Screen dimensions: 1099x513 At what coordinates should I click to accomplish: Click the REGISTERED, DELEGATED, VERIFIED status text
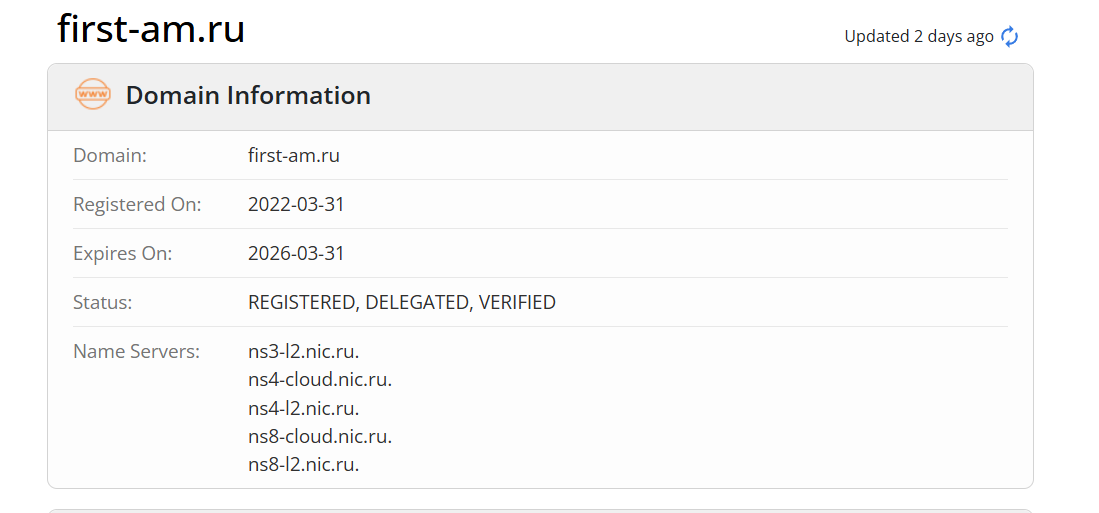coord(402,303)
